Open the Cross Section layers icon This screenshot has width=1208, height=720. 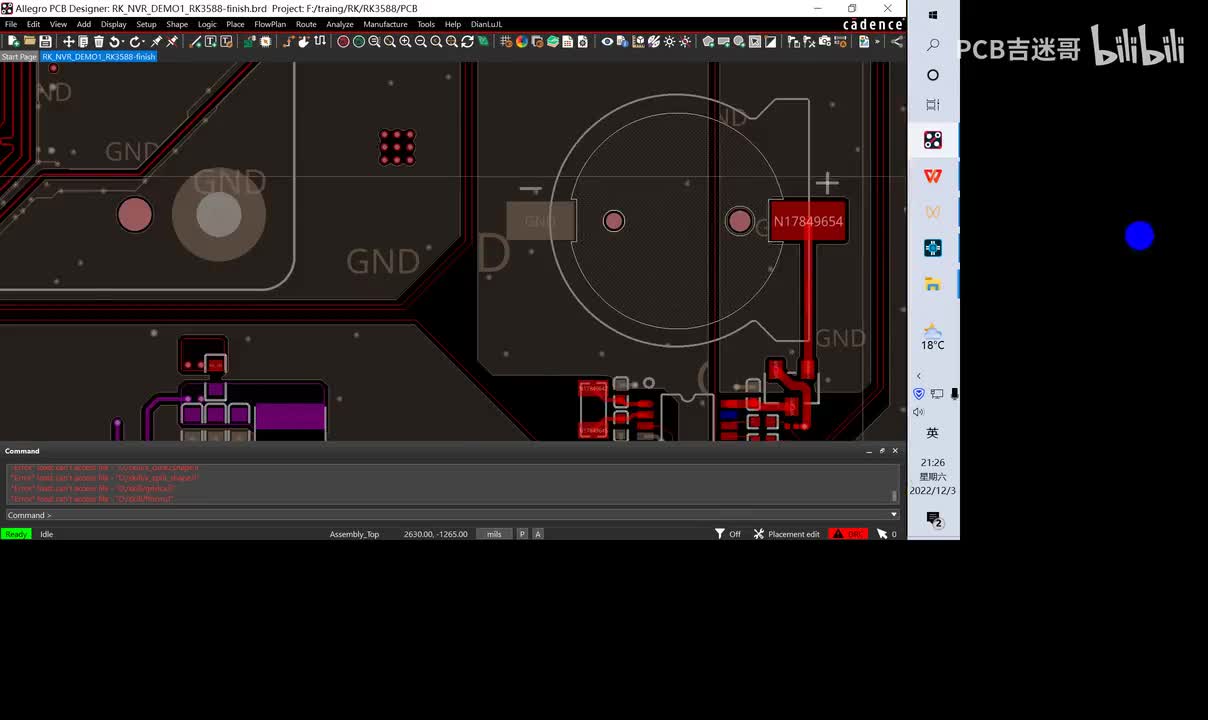pos(552,41)
